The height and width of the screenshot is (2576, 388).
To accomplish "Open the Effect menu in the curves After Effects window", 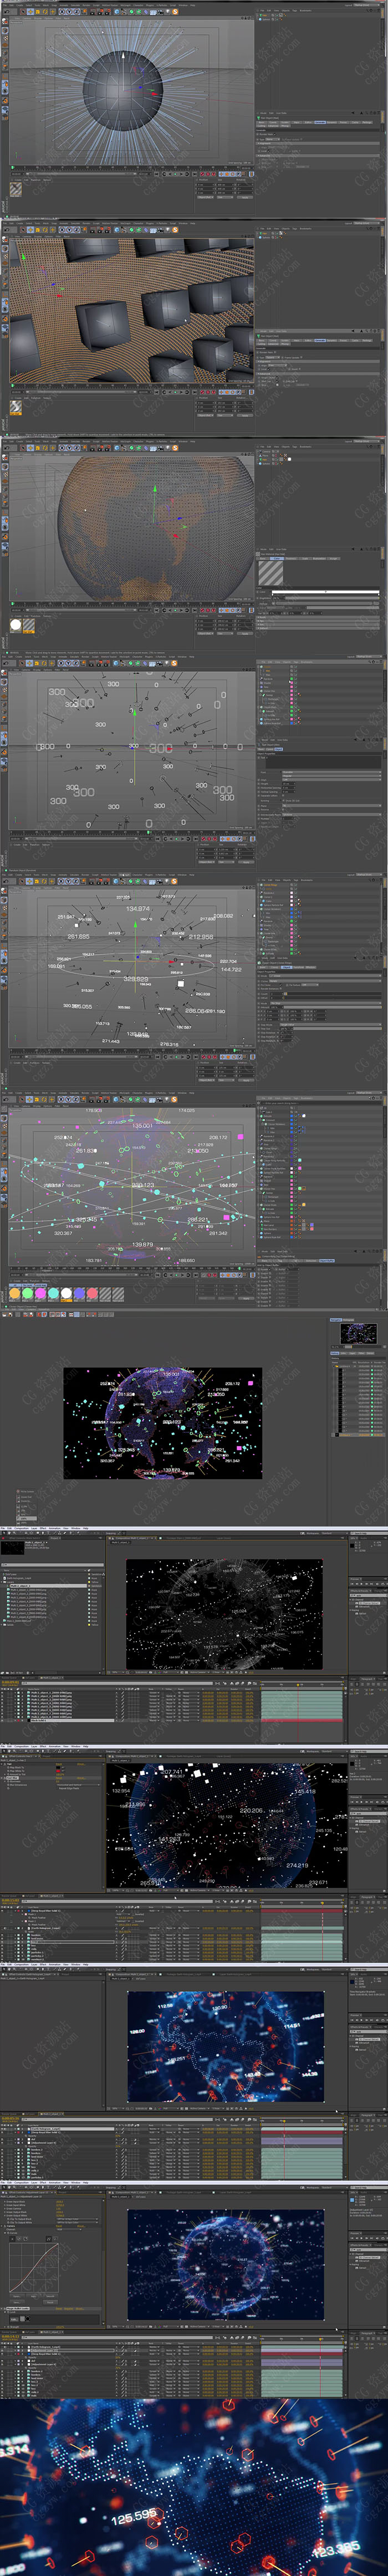I will tap(43, 2182).
